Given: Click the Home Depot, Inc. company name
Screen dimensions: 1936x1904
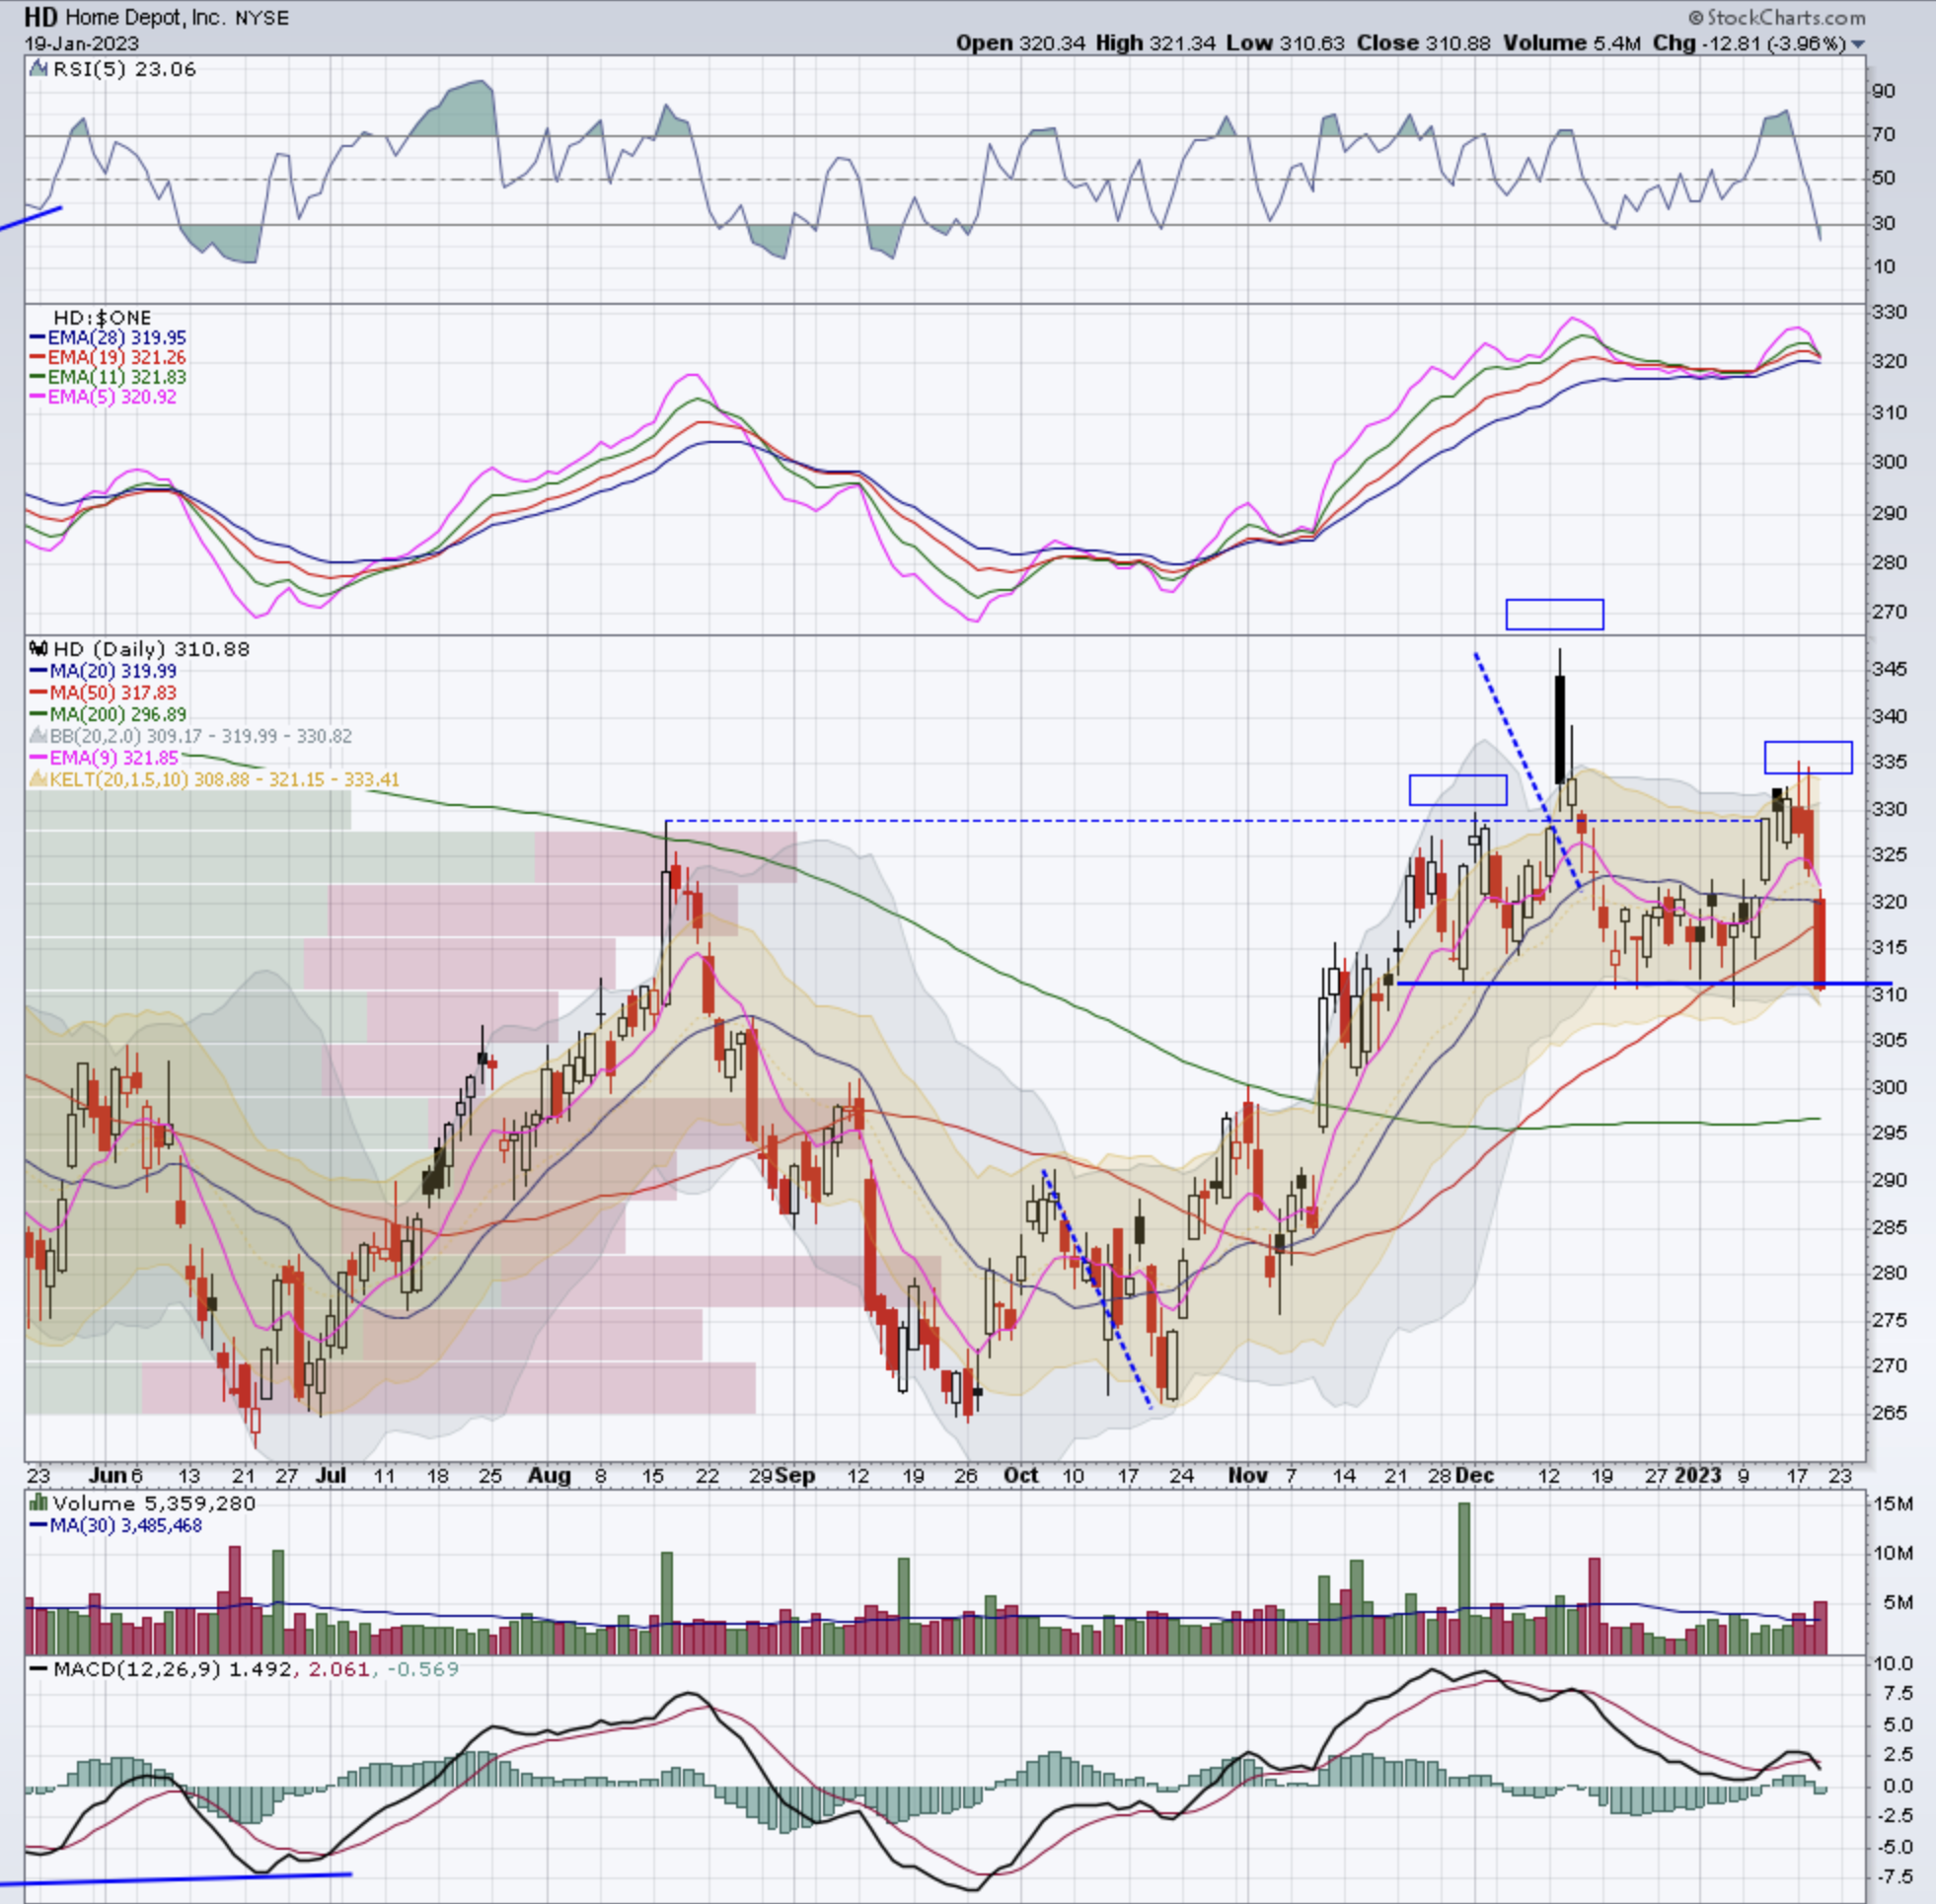Looking at the screenshot, I should pyautogui.click(x=146, y=18).
